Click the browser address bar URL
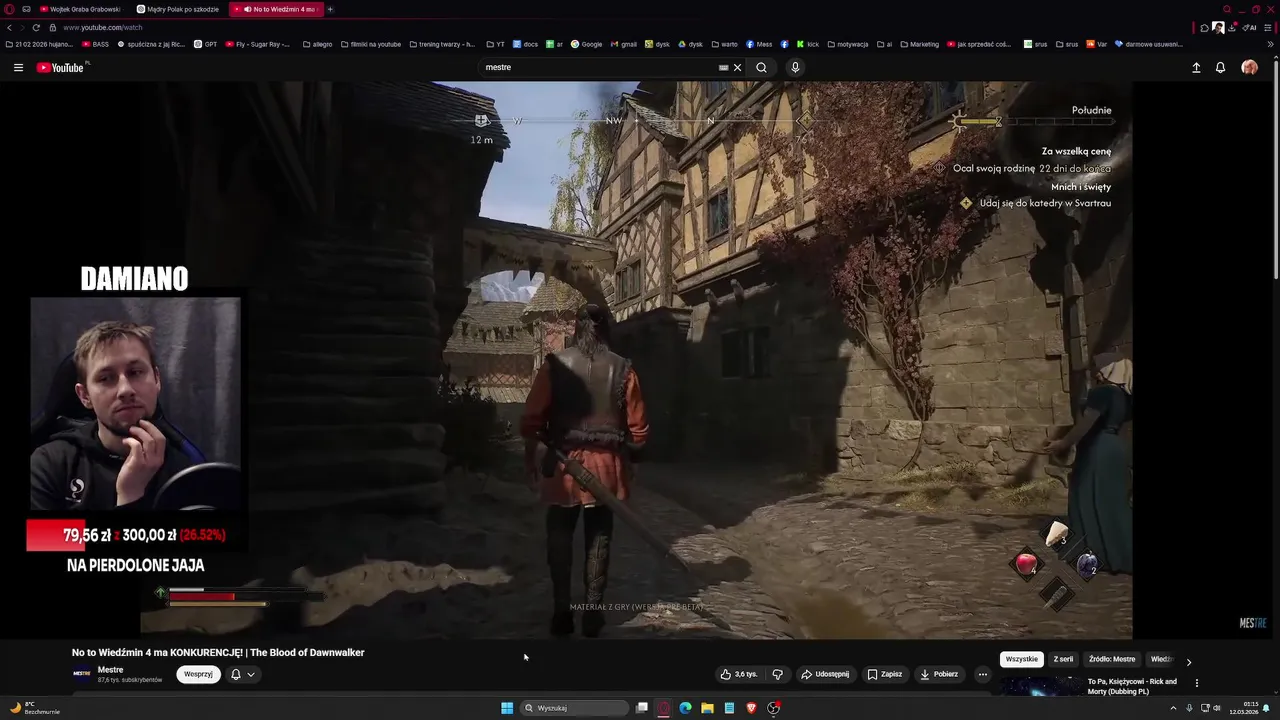The image size is (1280, 720). 102,27
